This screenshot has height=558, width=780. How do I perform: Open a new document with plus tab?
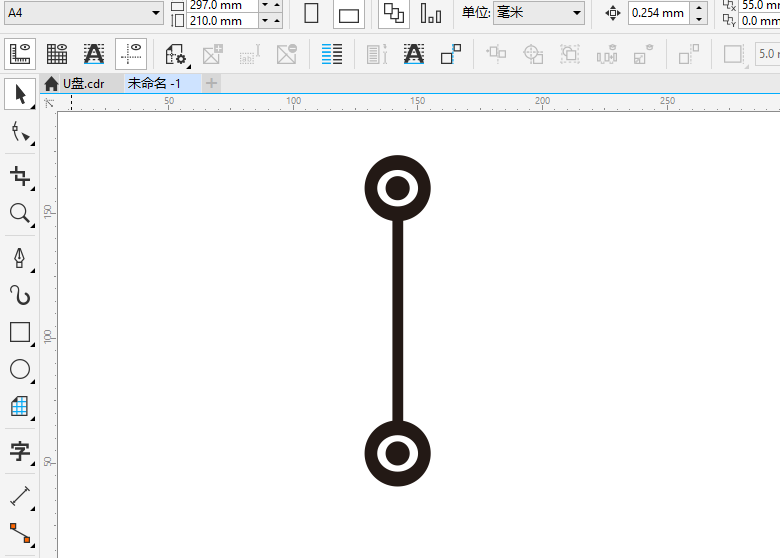pyautogui.click(x=211, y=84)
